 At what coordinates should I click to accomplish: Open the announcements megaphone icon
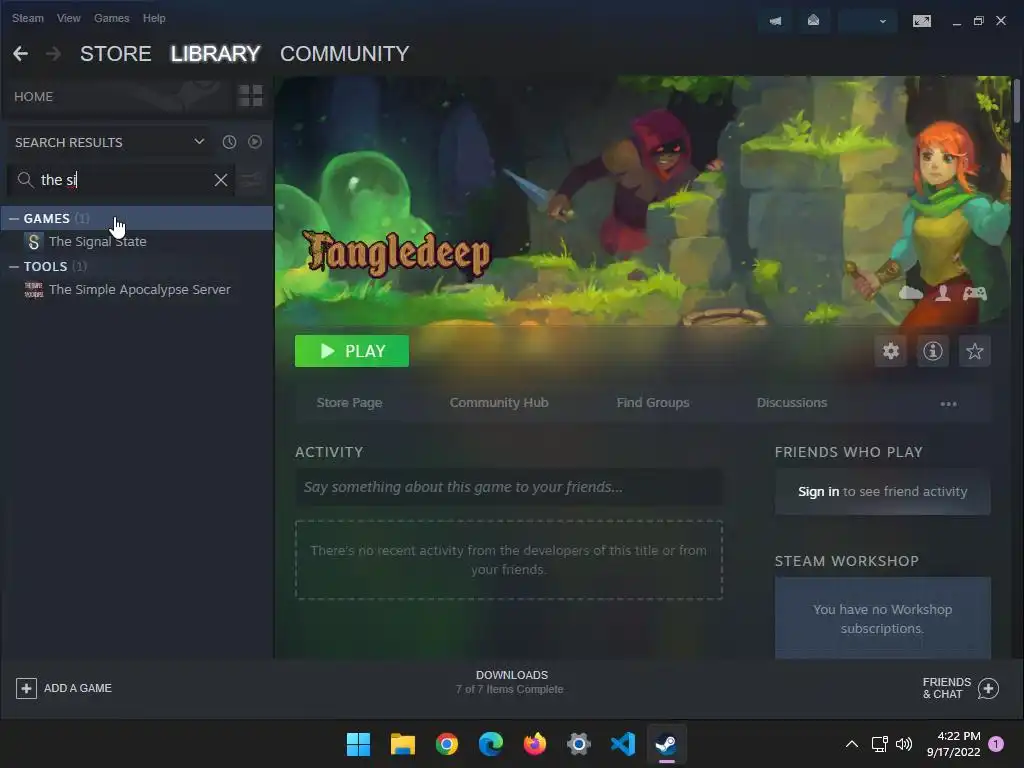(775, 21)
